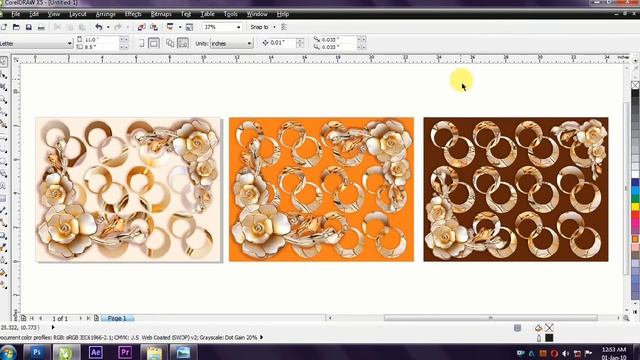Screen dimensions: 640x360
Task: Expand cursor coordinates arrow in status bar
Action: (x=53, y=327)
